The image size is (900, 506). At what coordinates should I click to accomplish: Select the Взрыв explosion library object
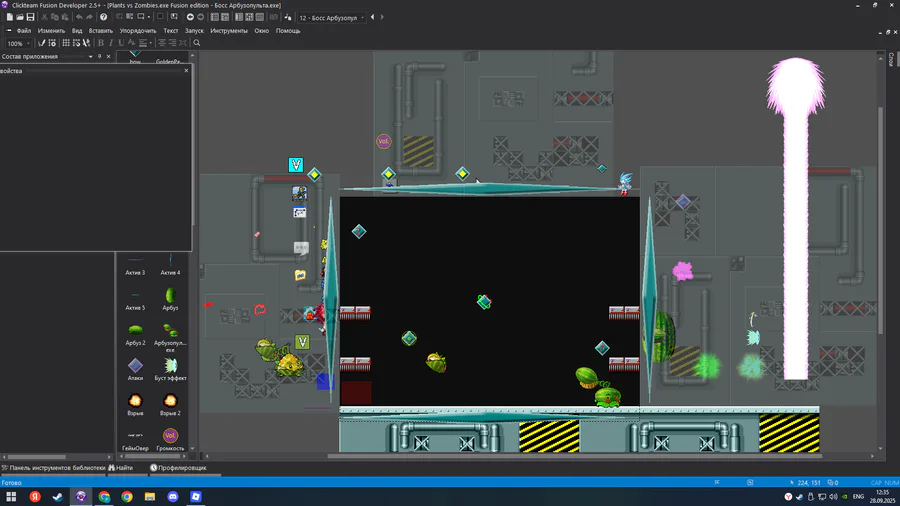[135, 404]
